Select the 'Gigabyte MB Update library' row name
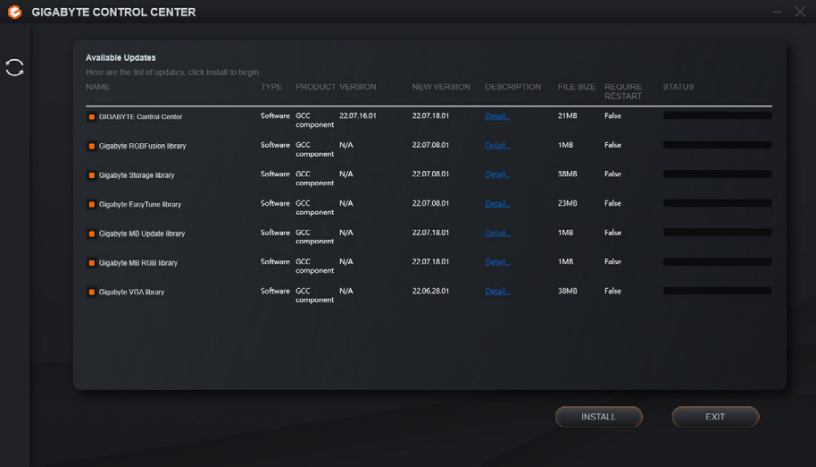 [142, 233]
